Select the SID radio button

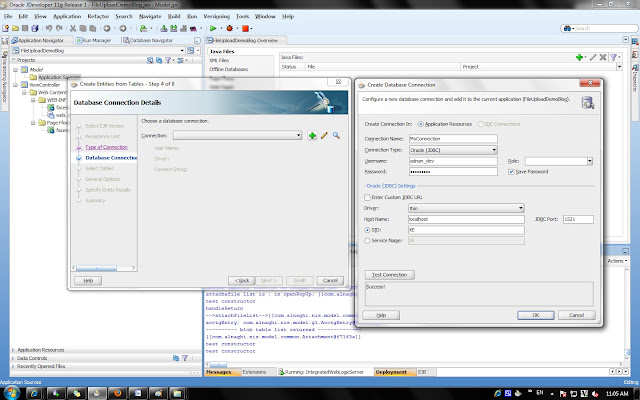367,230
